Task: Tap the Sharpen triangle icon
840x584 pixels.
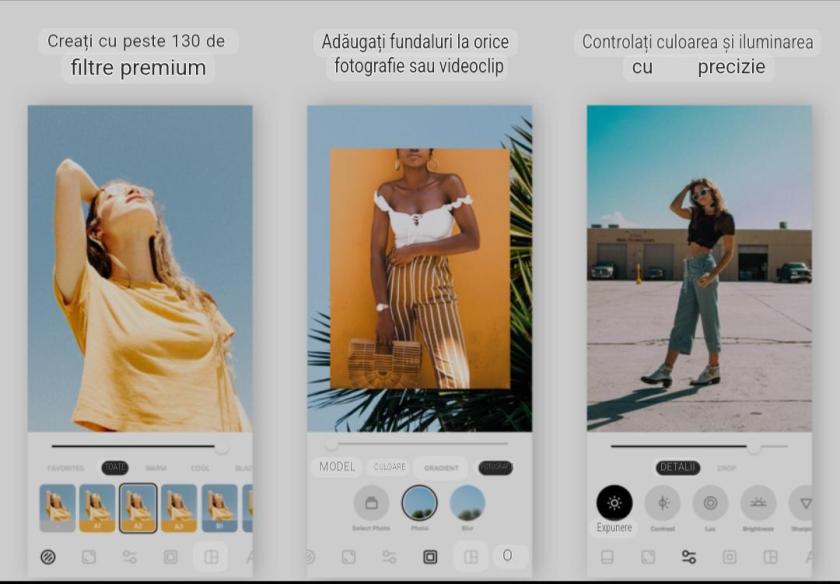Action: pos(803,502)
